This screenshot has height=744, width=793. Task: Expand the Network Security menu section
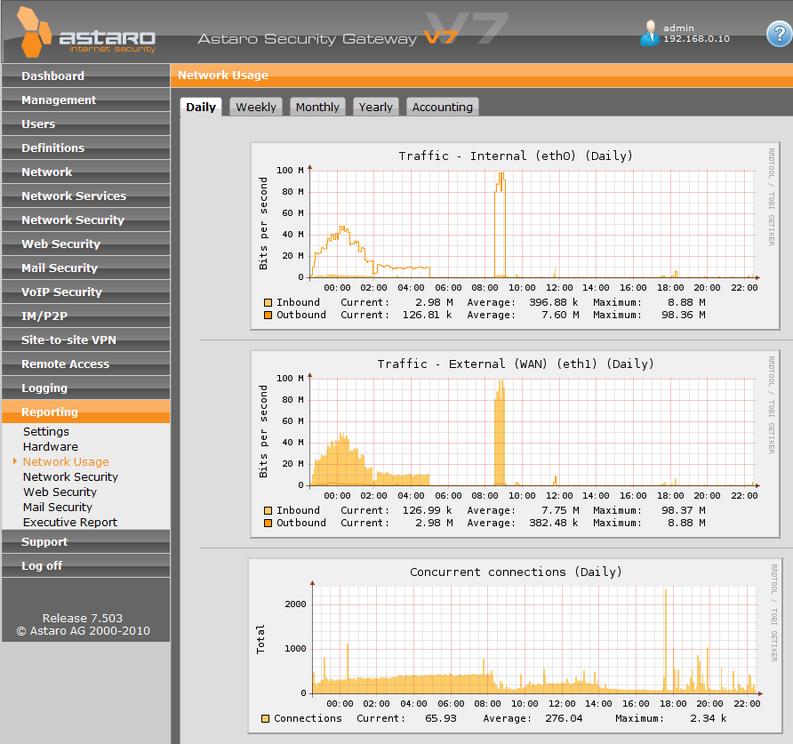pyautogui.click(x=73, y=220)
